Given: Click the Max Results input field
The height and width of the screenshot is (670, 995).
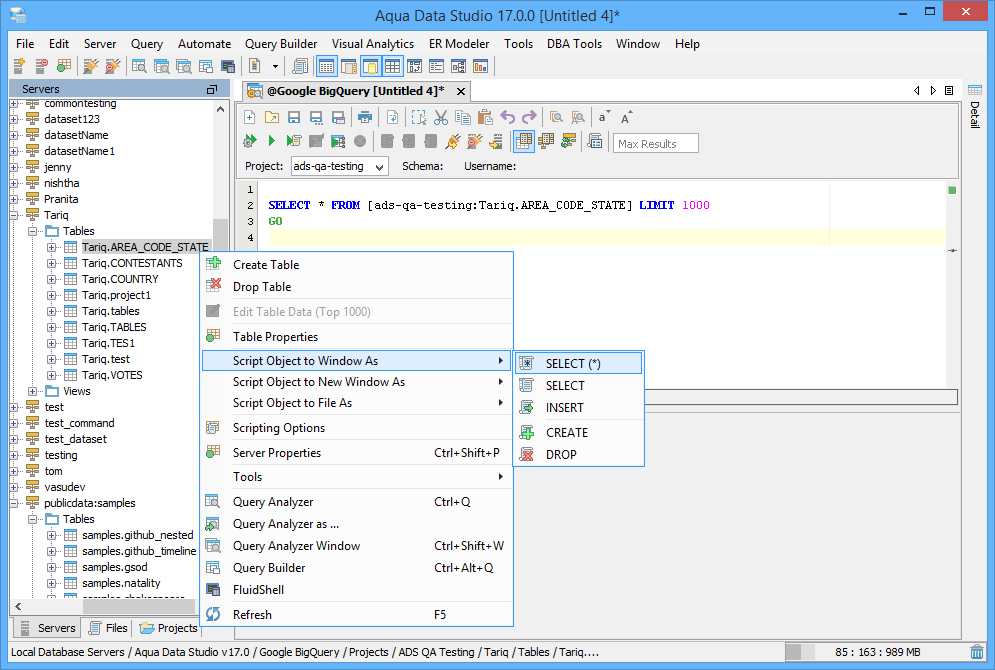Looking at the screenshot, I should [656, 143].
